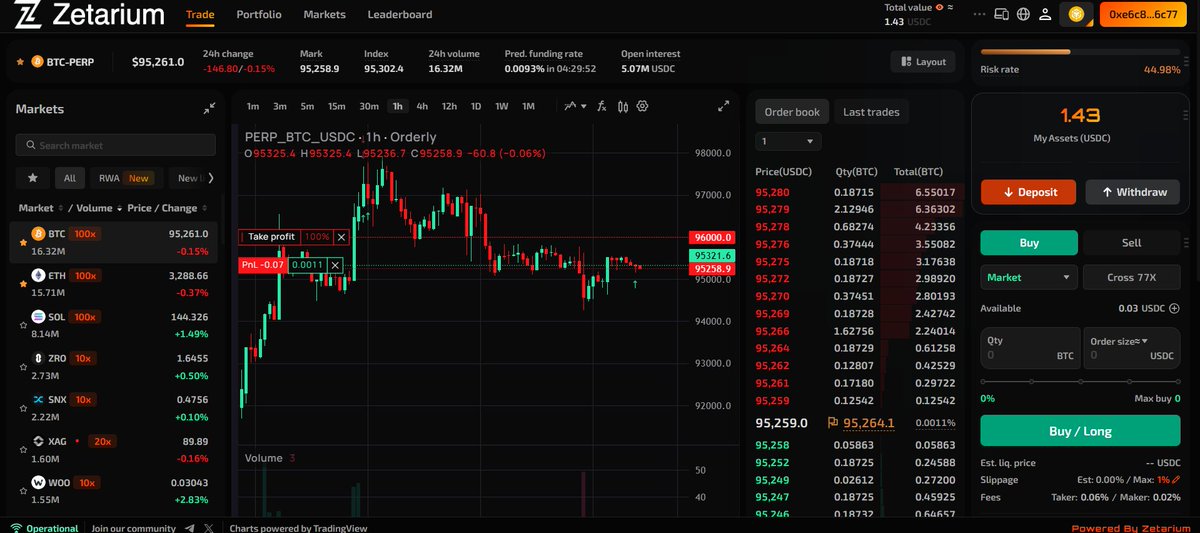Switch chart to 15m interval

tap(337, 106)
